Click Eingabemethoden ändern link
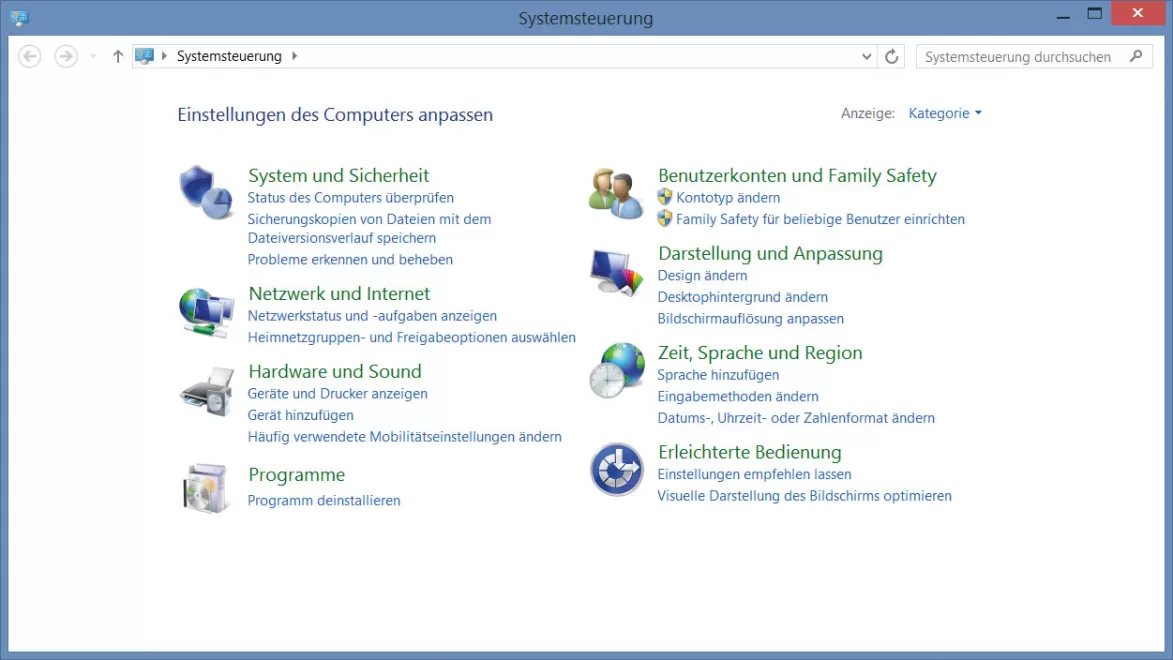This screenshot has width=1173, height=660. (738, 397)
